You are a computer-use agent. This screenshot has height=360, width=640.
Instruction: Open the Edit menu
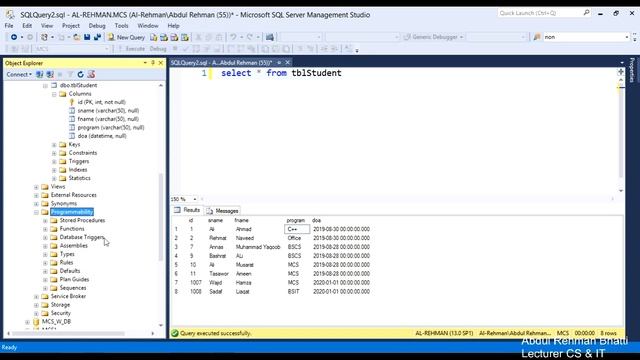(27, 25)
